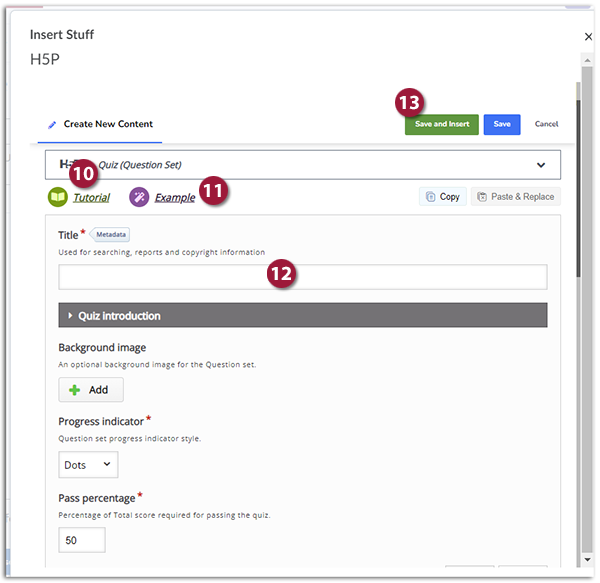Expand the Quiz (Question Set) chevron
Viewport: 600px width, 583px height.
click(x=541, y=165)
